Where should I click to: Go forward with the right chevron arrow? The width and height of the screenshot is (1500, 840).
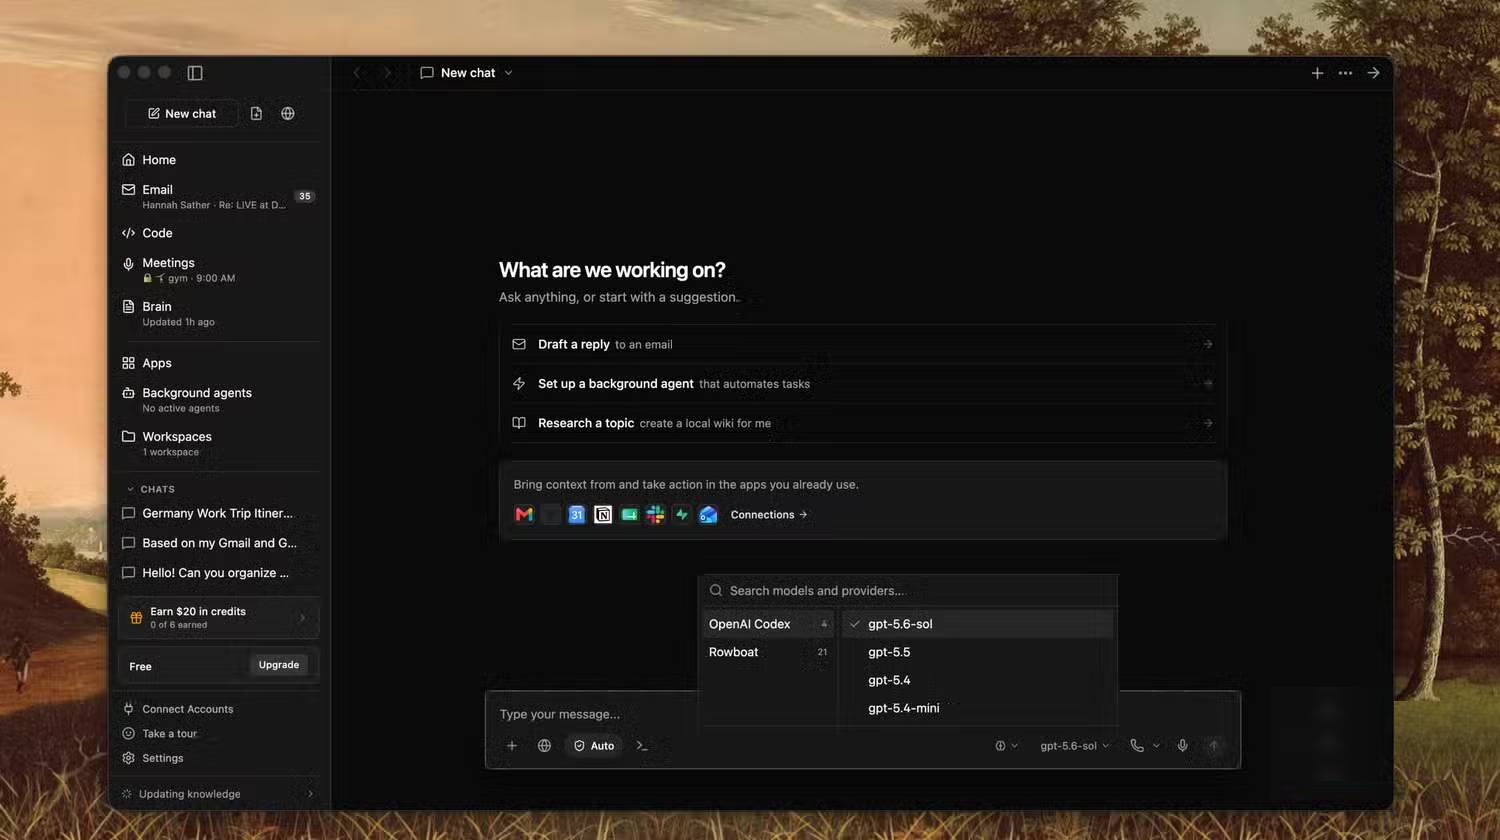(388, 73)
